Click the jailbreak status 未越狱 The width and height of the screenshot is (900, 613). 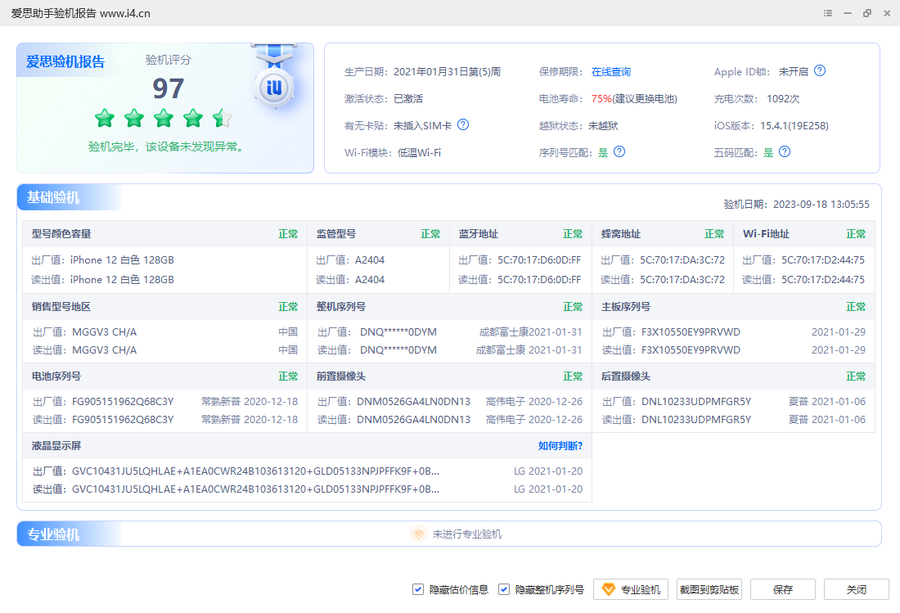603,126
